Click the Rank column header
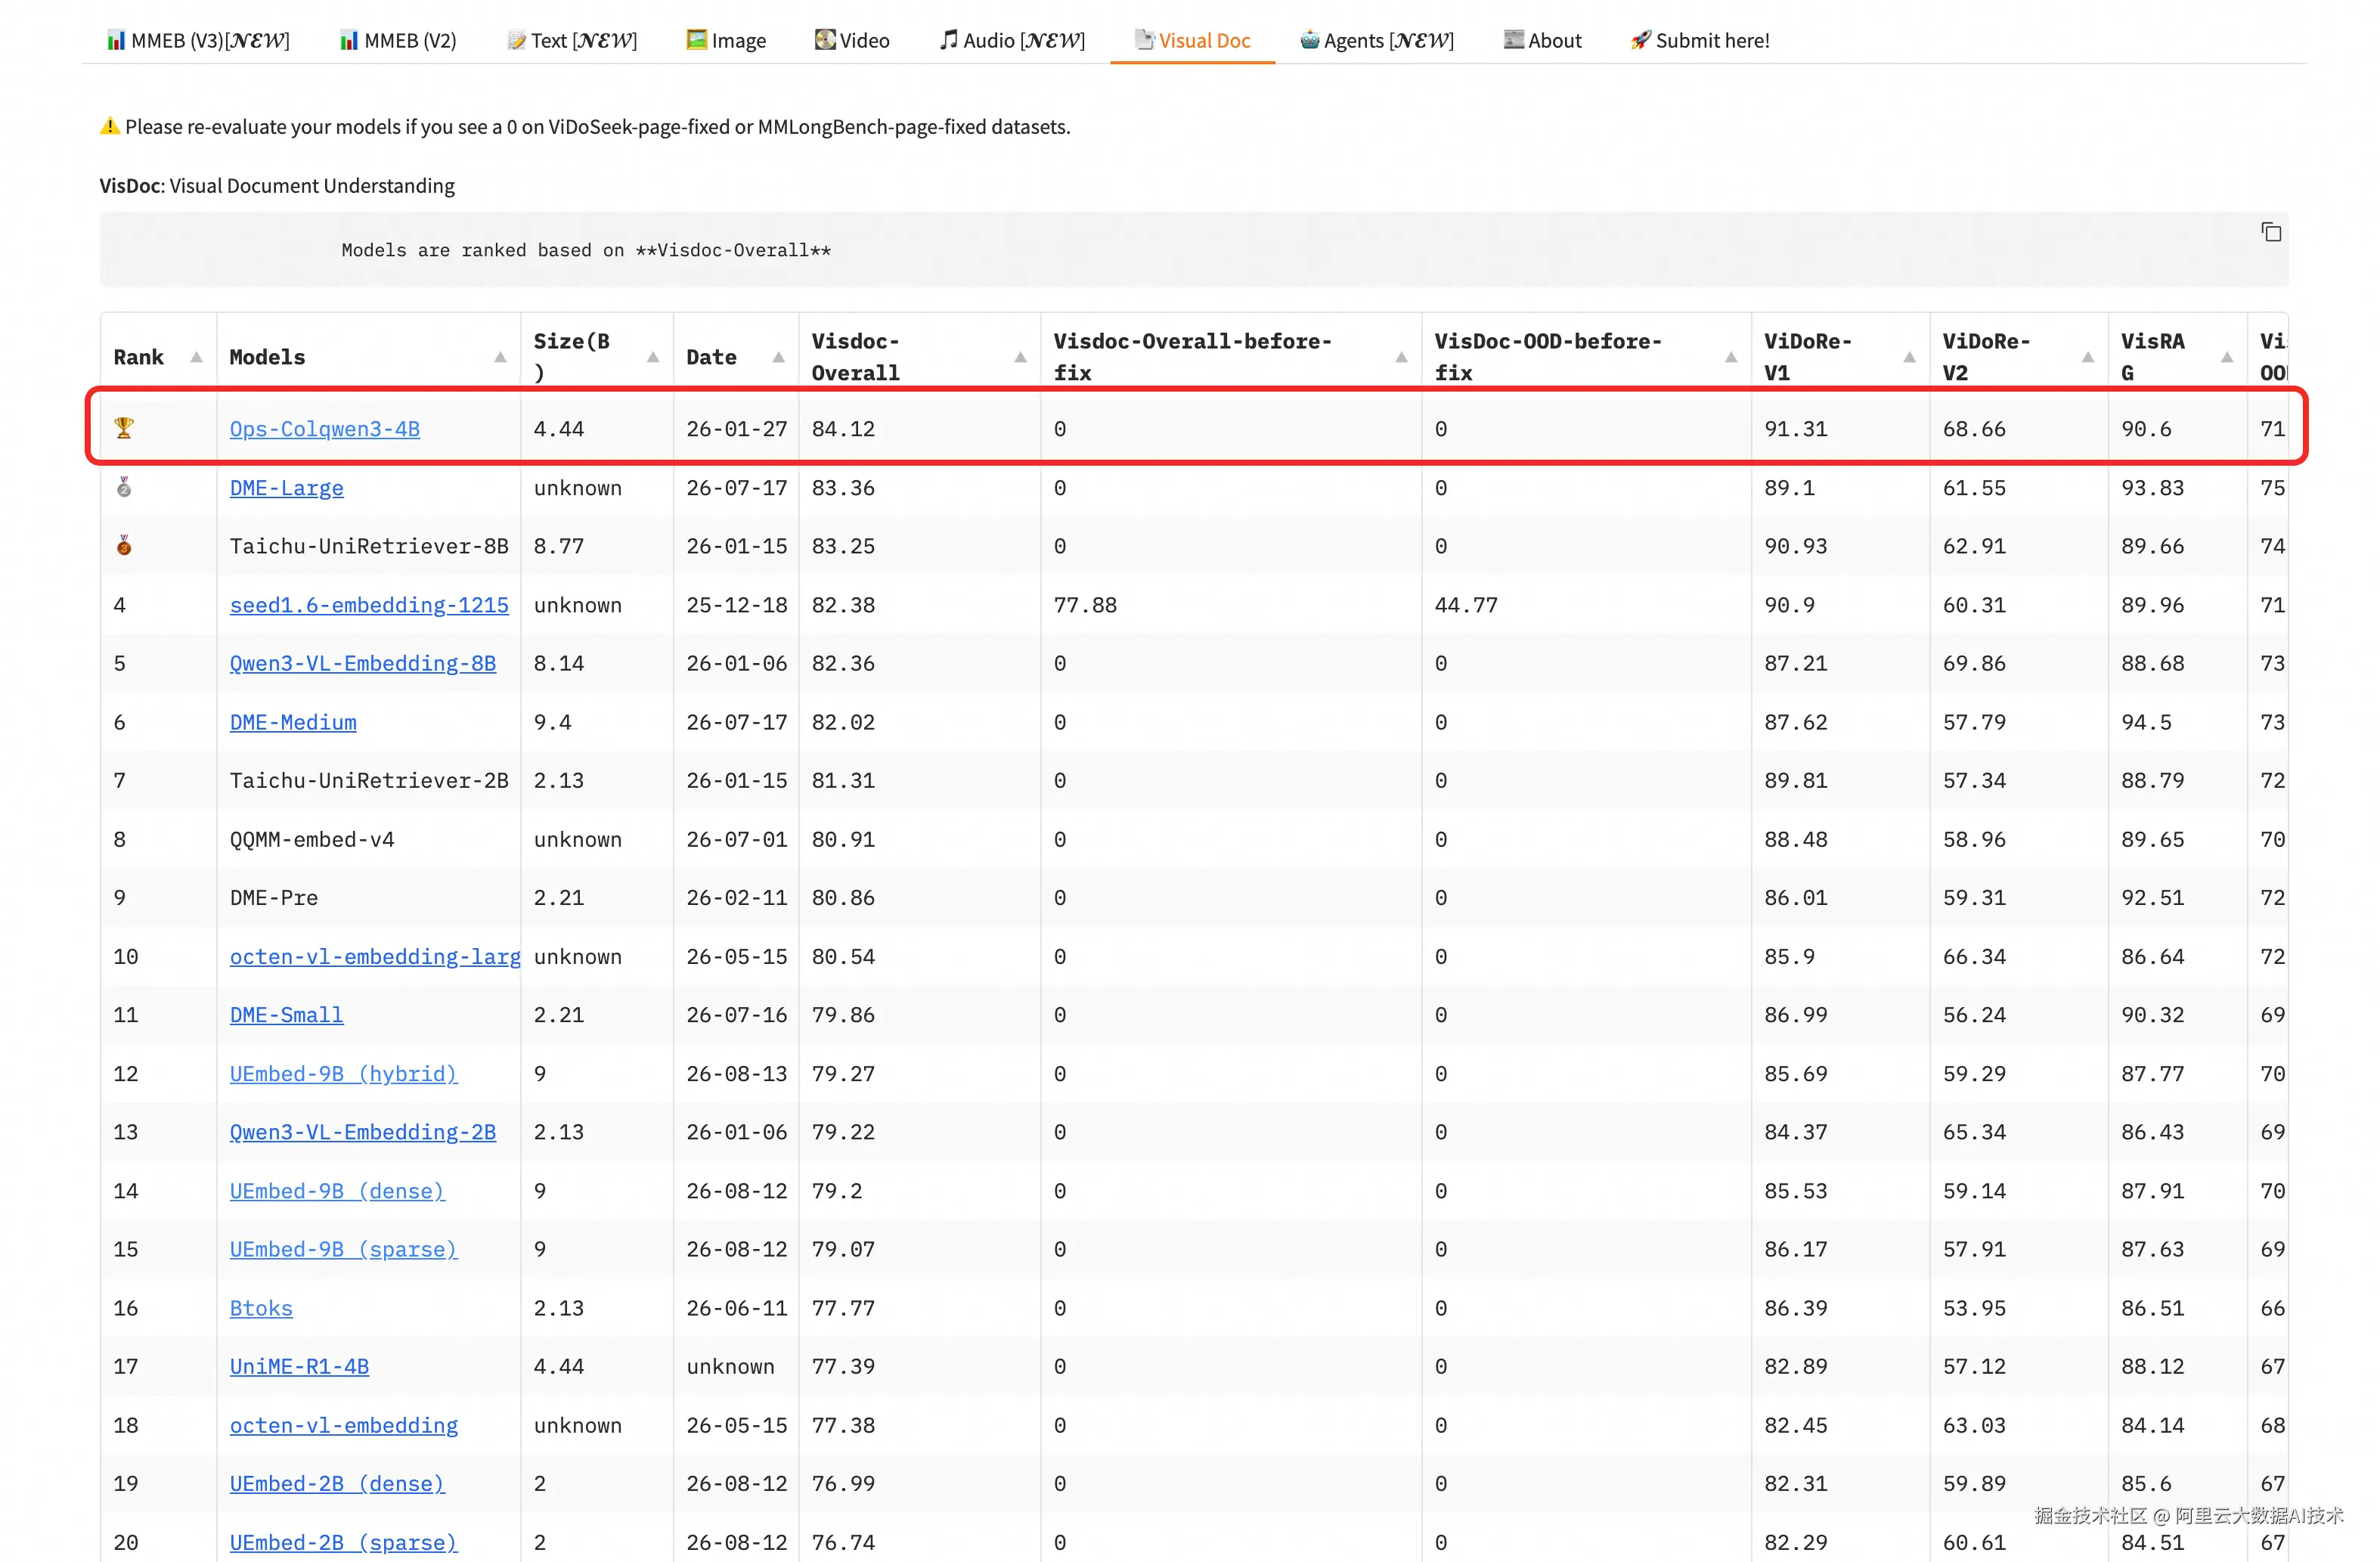2380x1562 pixels. pos(159,357)
